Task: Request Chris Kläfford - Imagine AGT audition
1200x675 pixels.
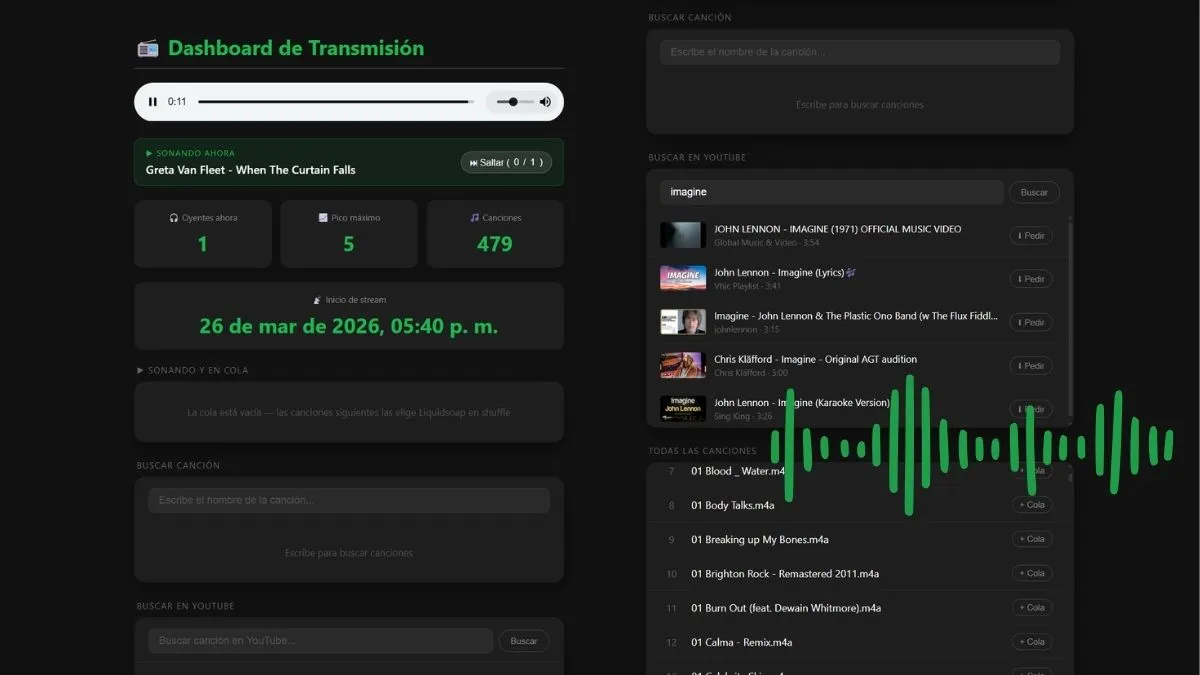Action: pyautogui.click(x=1031, y=365)
